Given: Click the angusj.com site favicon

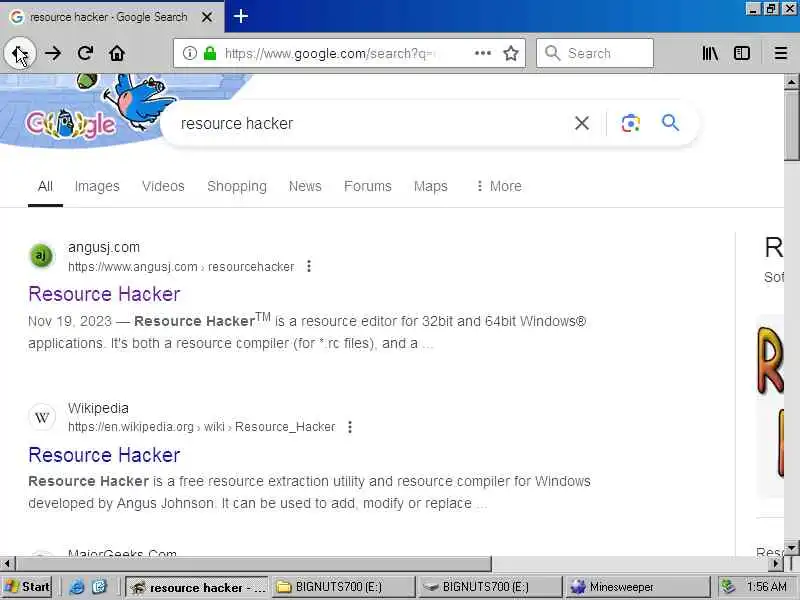Looking at the screenshot, I should [42, 256].
